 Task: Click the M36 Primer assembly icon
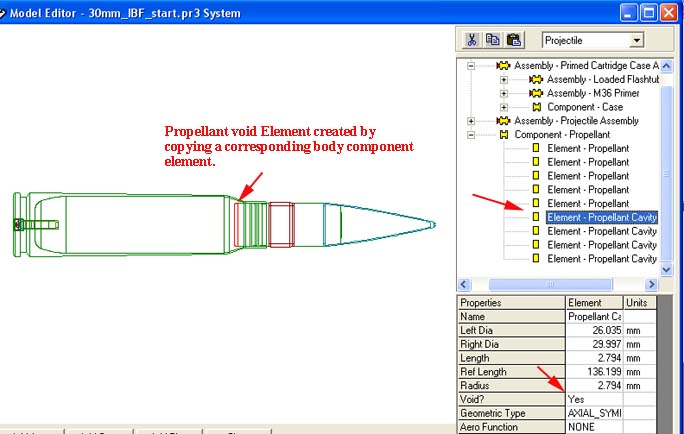point(535,93)
